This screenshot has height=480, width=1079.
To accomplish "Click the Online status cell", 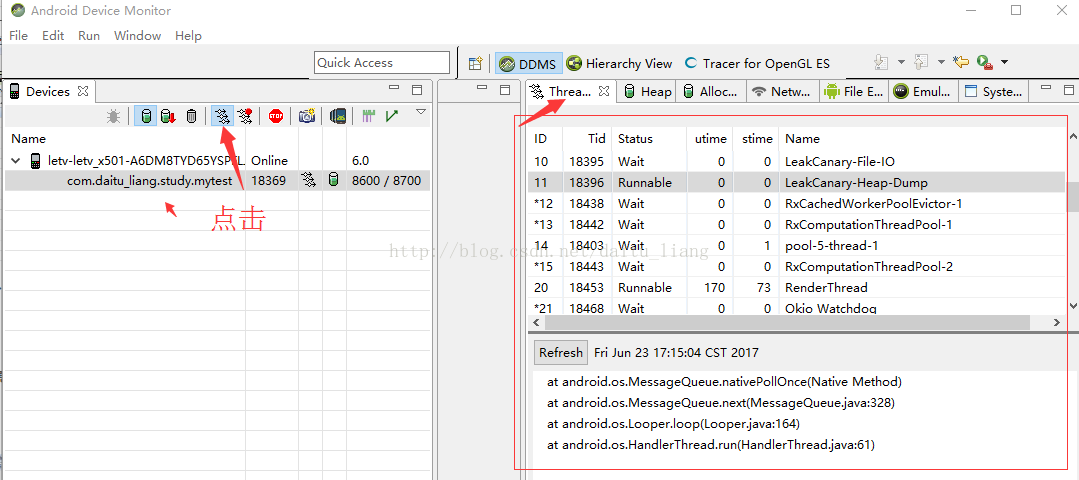I will 269,161.
